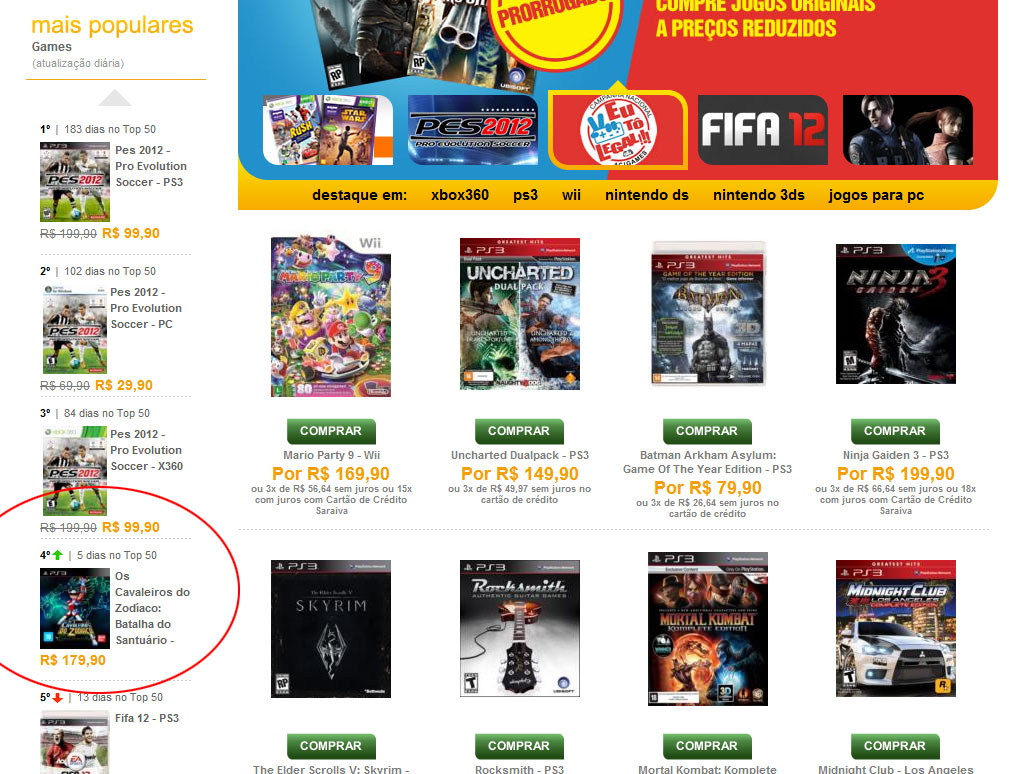Go to the xbox360 category

(460, 195)
